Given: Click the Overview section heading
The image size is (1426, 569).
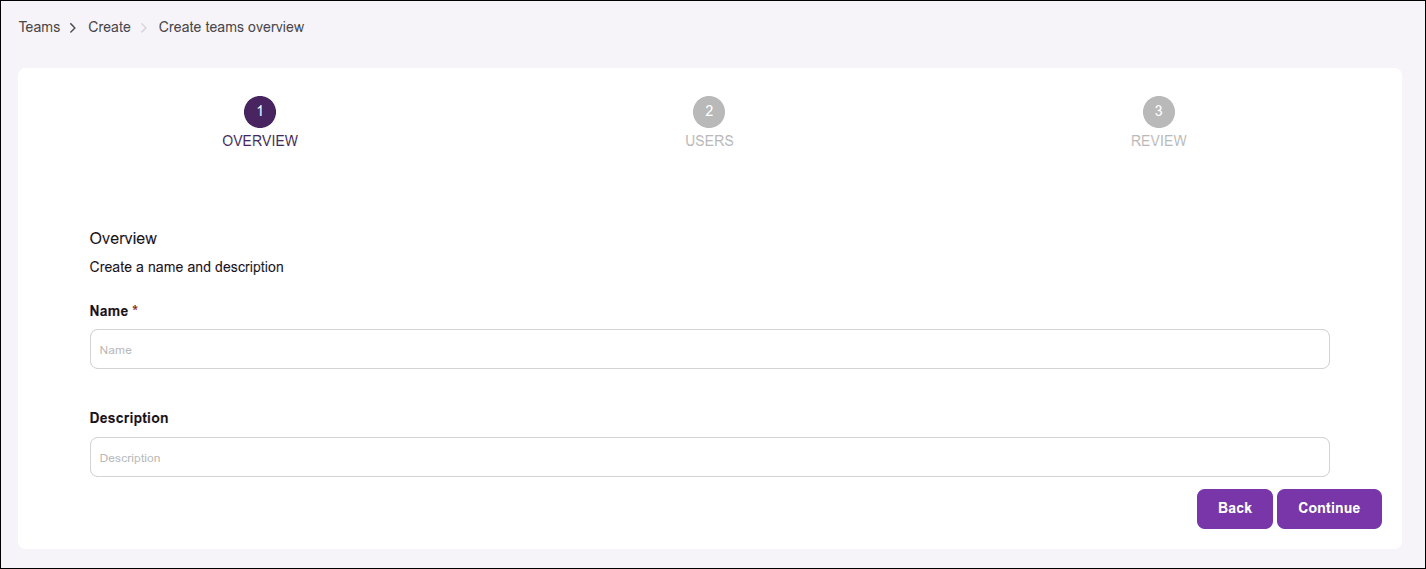Looking at the screenshot, I should 123,238.
